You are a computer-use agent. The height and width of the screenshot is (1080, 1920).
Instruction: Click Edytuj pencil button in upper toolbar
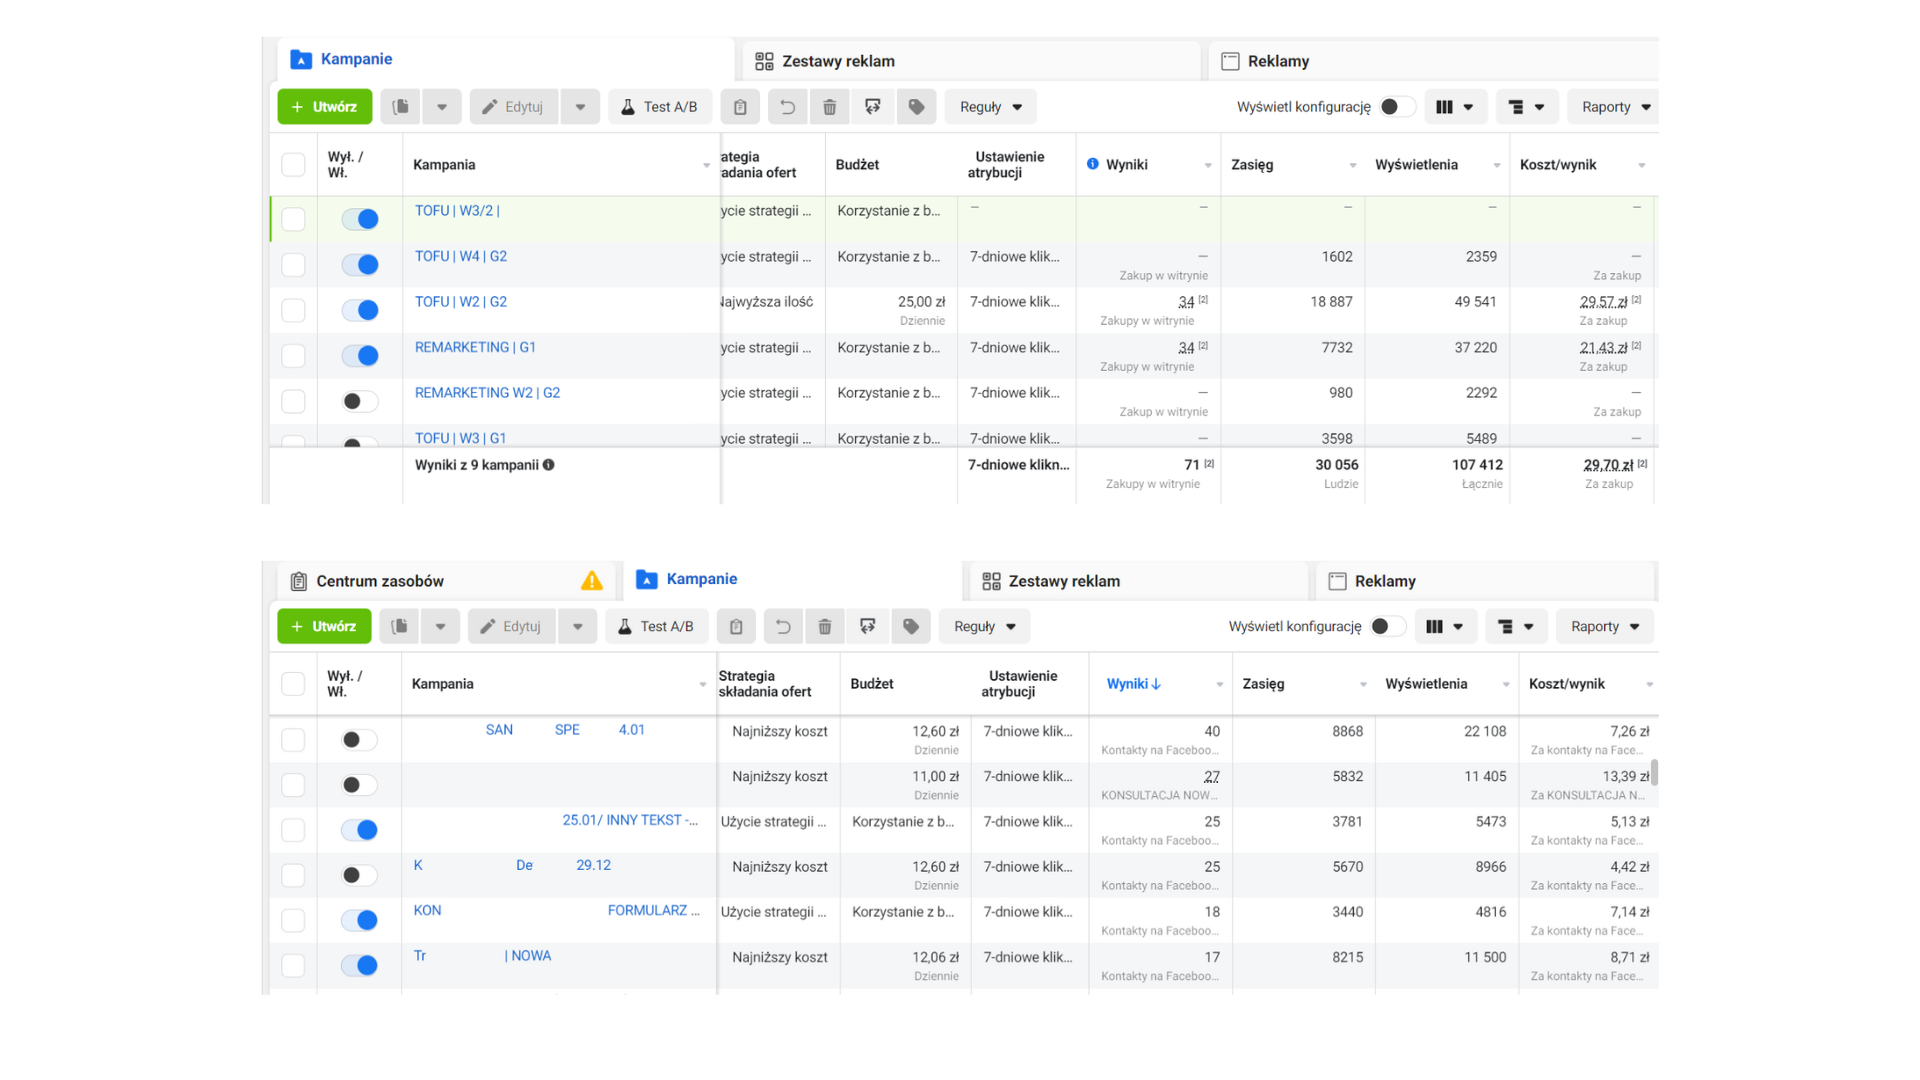[513, 107]
